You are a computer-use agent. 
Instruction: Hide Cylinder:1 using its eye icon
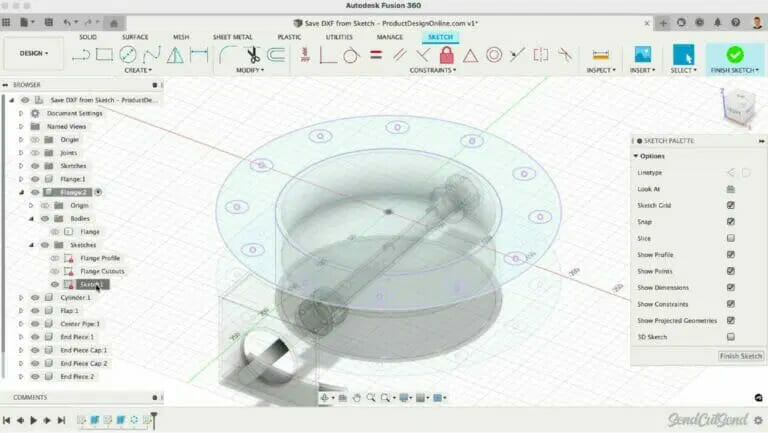[35, 297]
